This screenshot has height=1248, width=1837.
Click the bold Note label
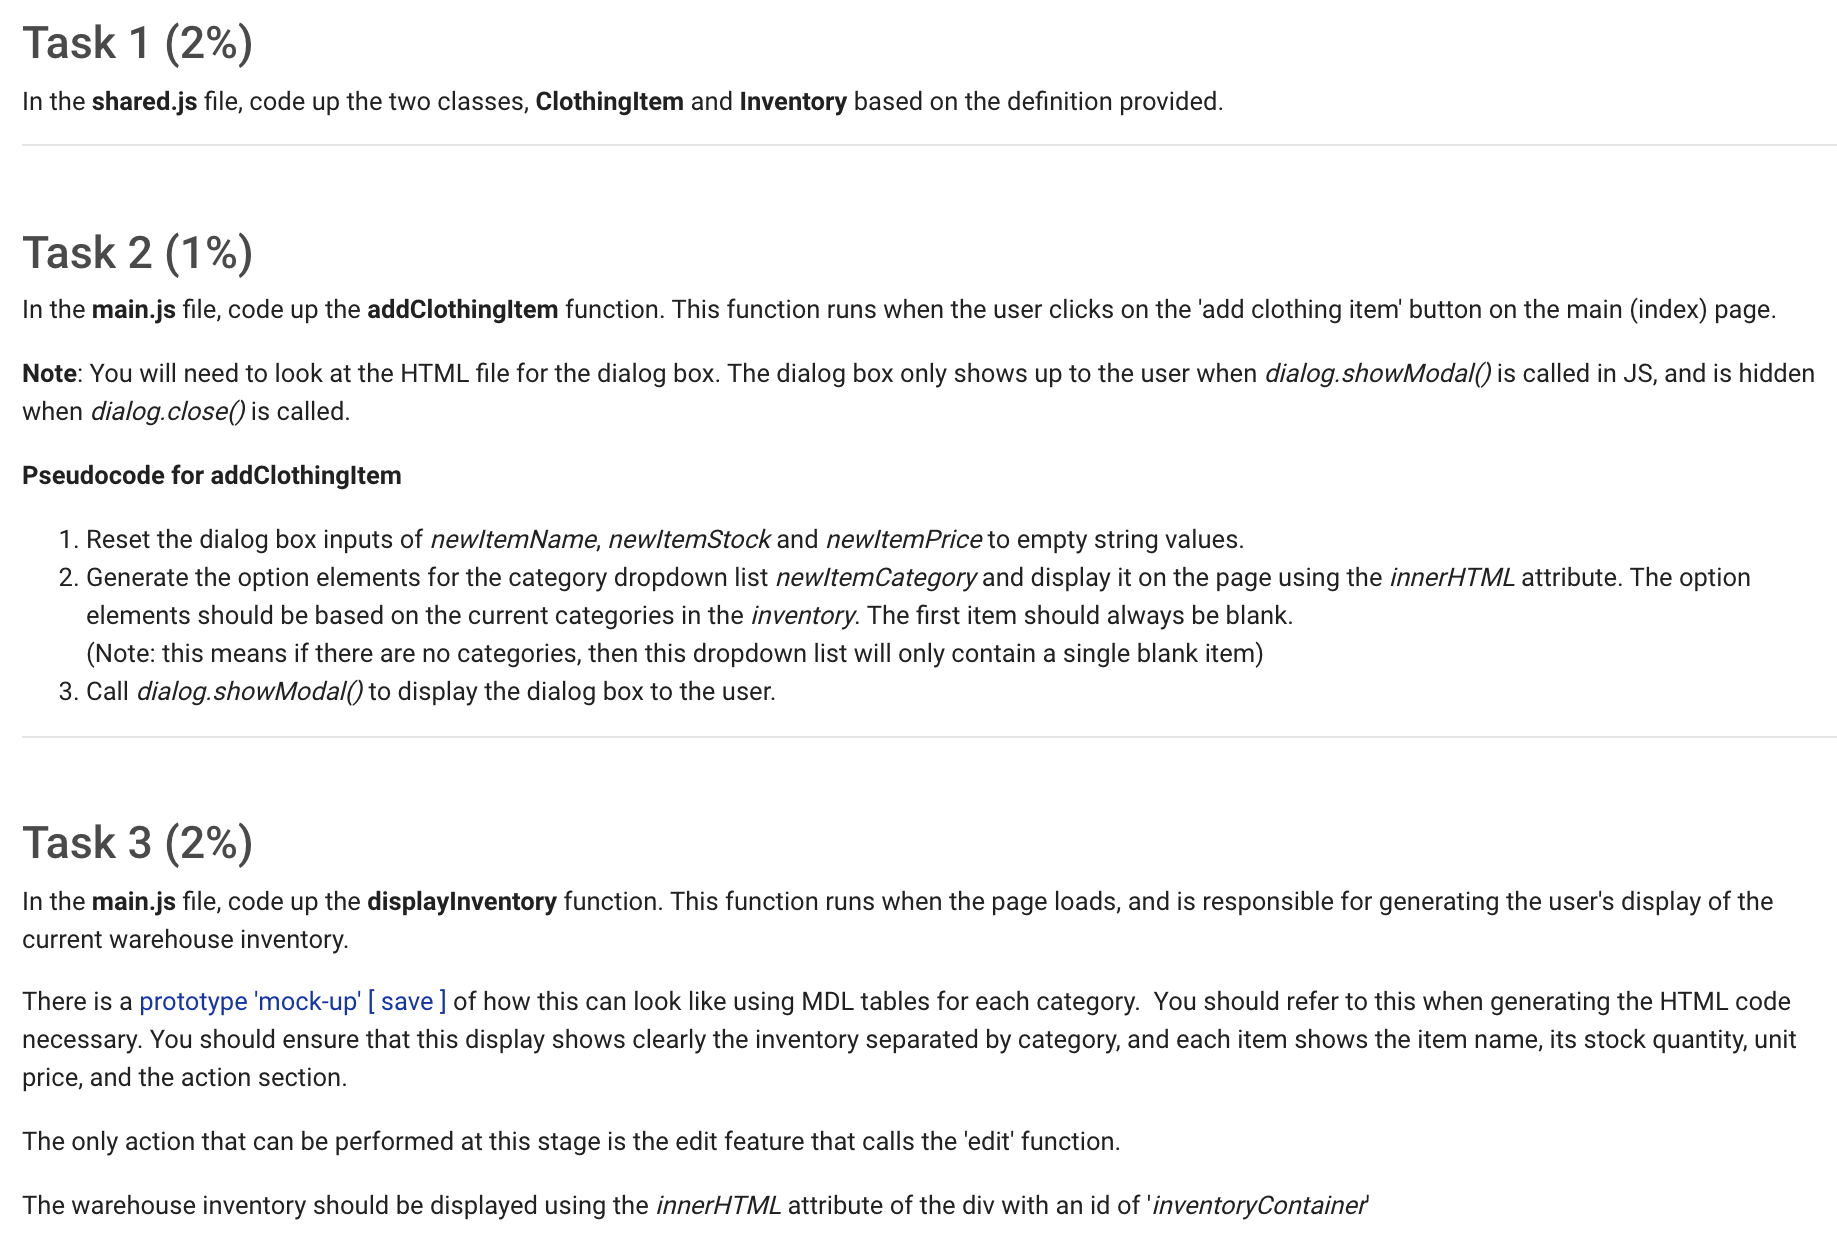[x=49, y=373]
